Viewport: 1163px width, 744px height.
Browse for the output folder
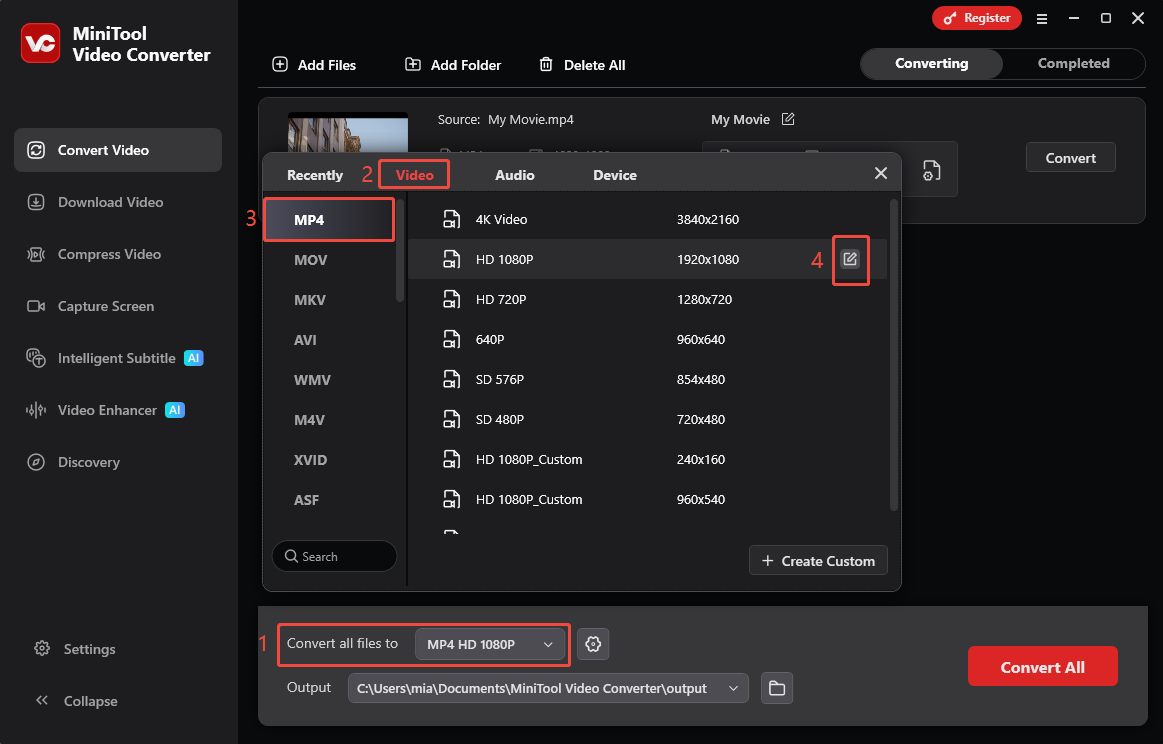pyautogui.click(x=777, y=688)
